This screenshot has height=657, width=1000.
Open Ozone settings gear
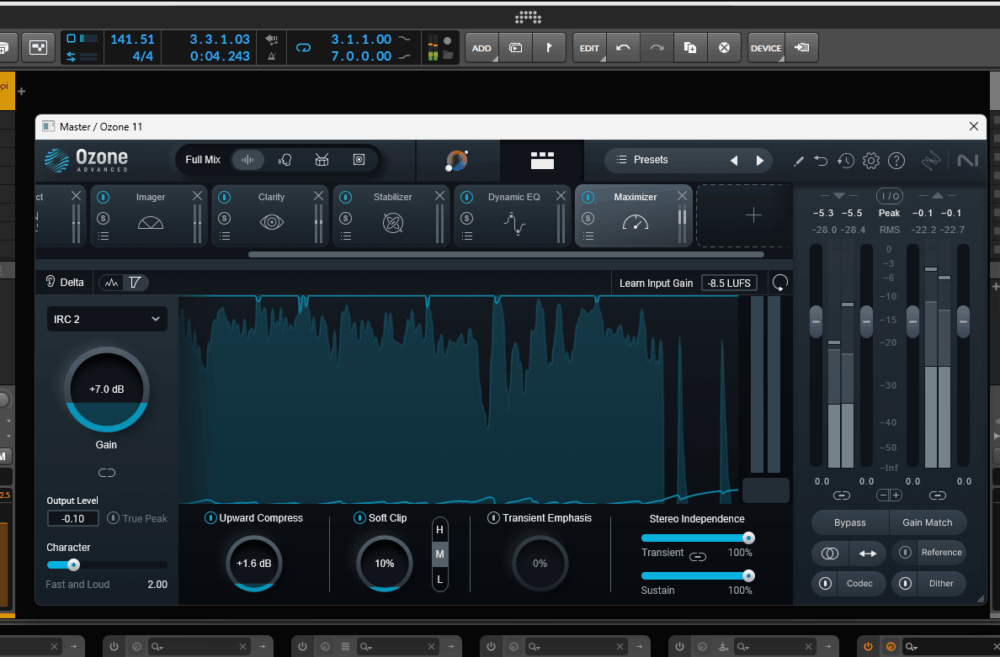(871, 161)
